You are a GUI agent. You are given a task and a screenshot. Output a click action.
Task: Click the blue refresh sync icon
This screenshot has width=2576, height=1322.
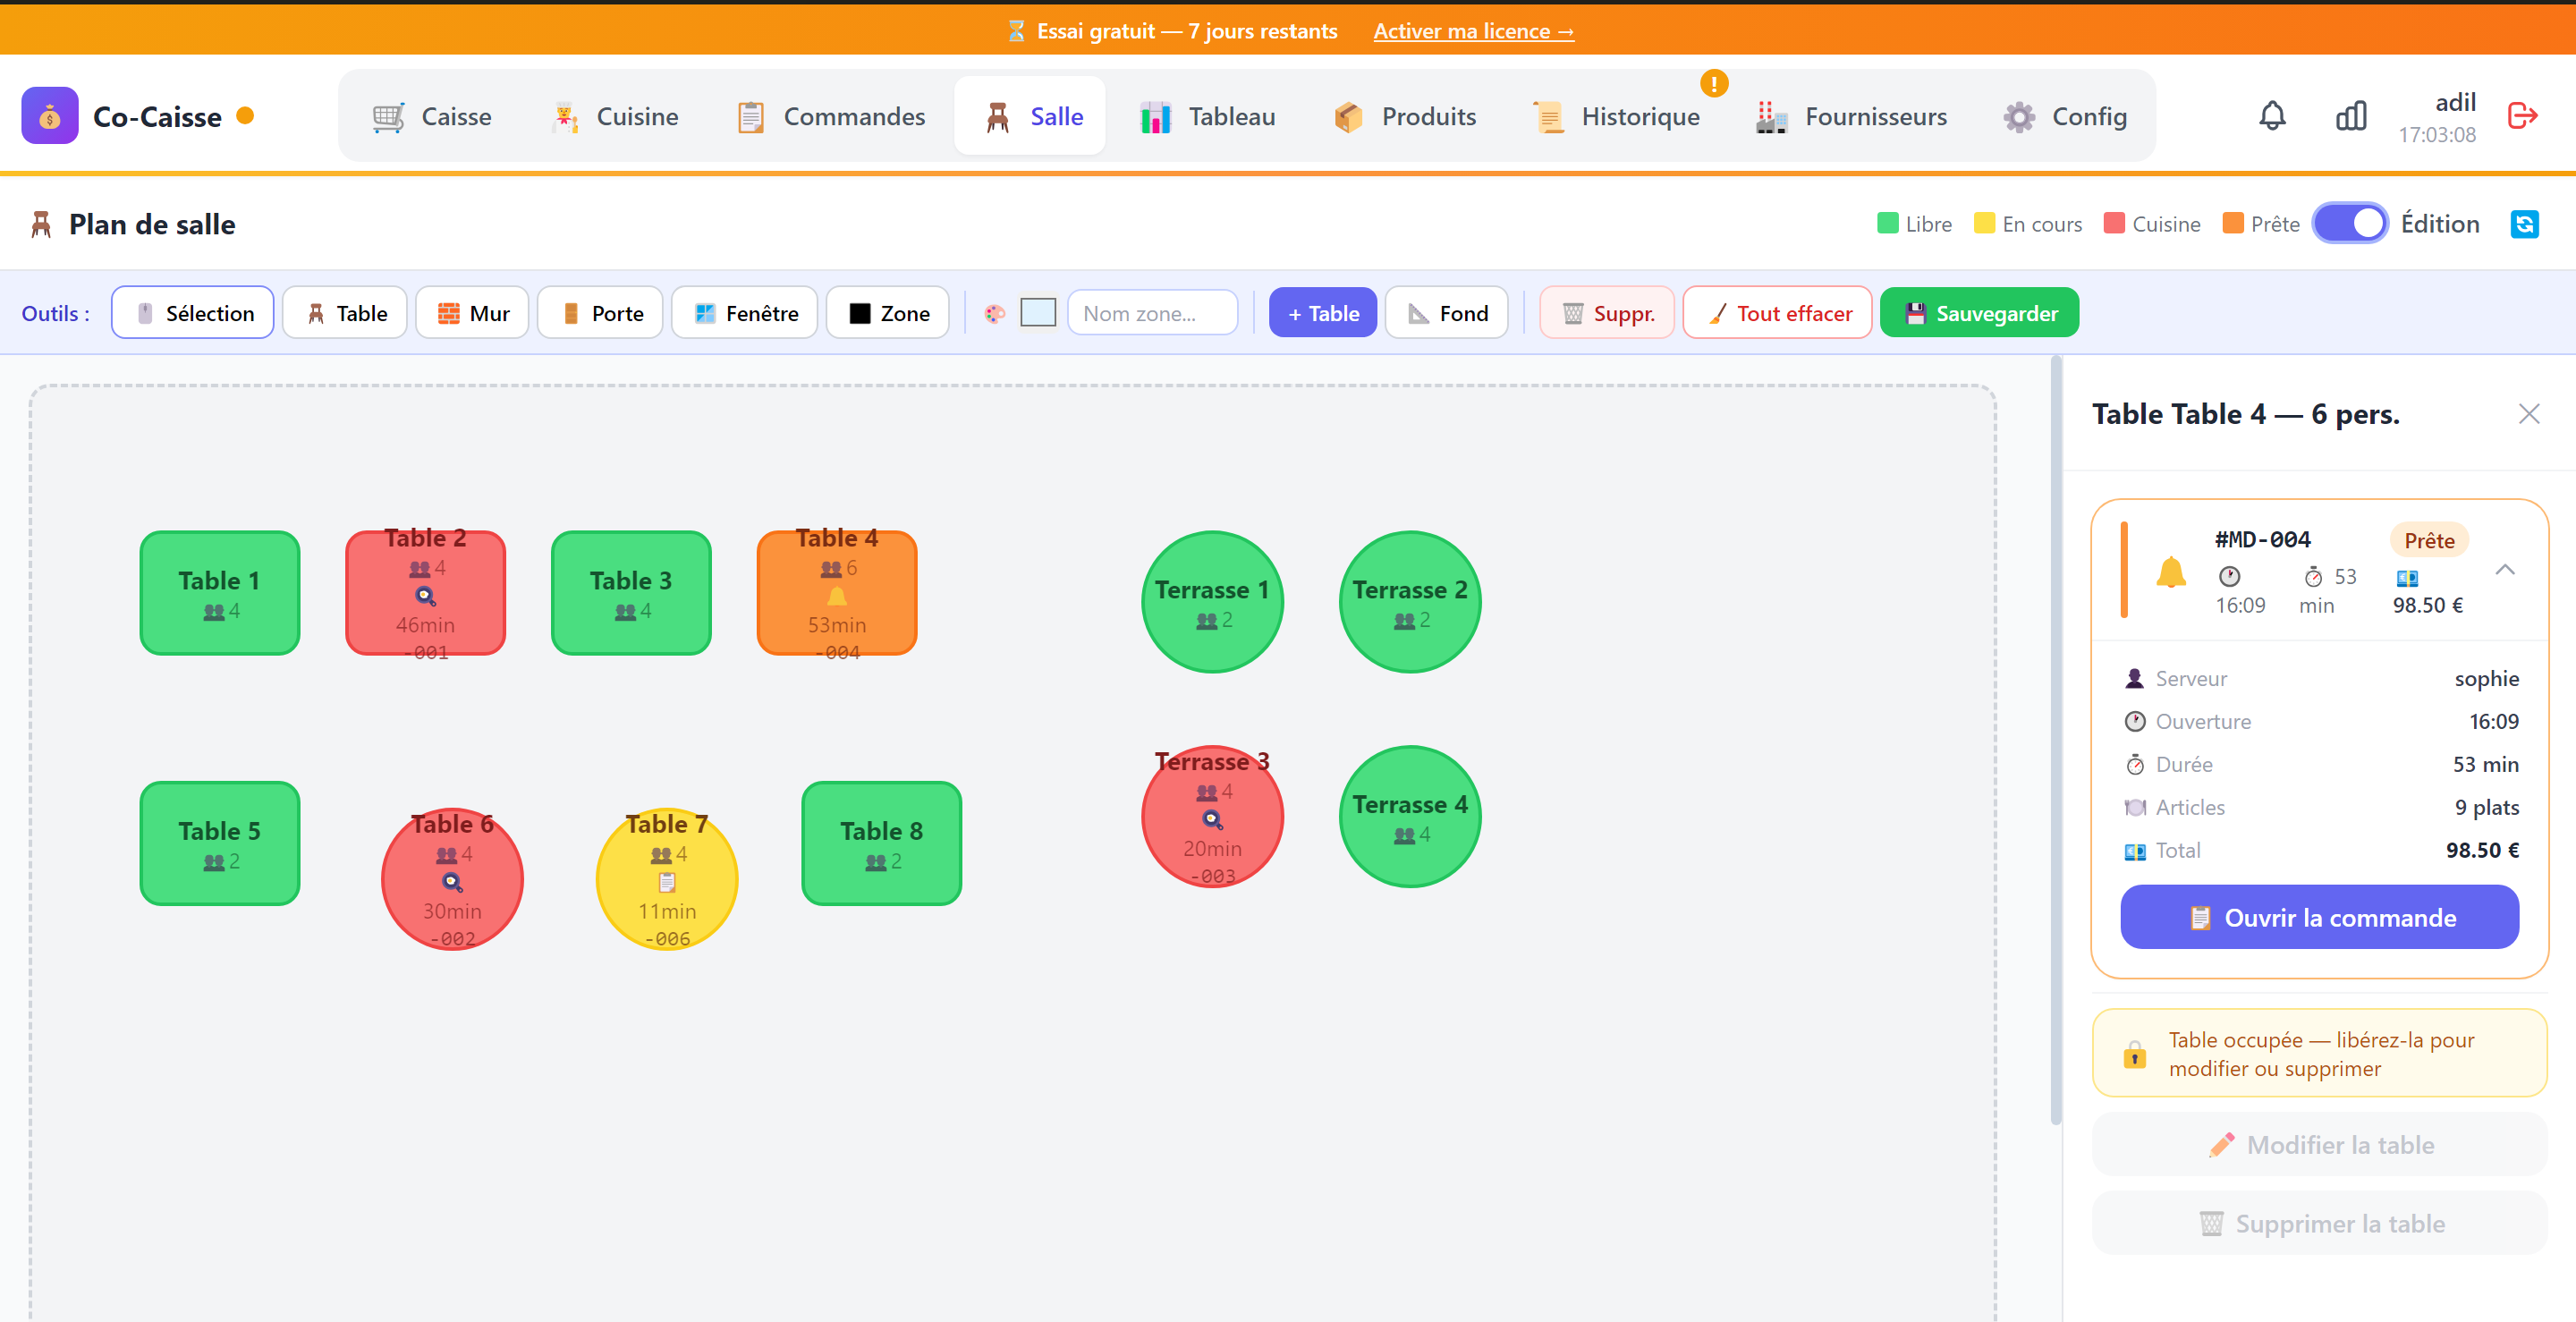tap(2524, 224)
